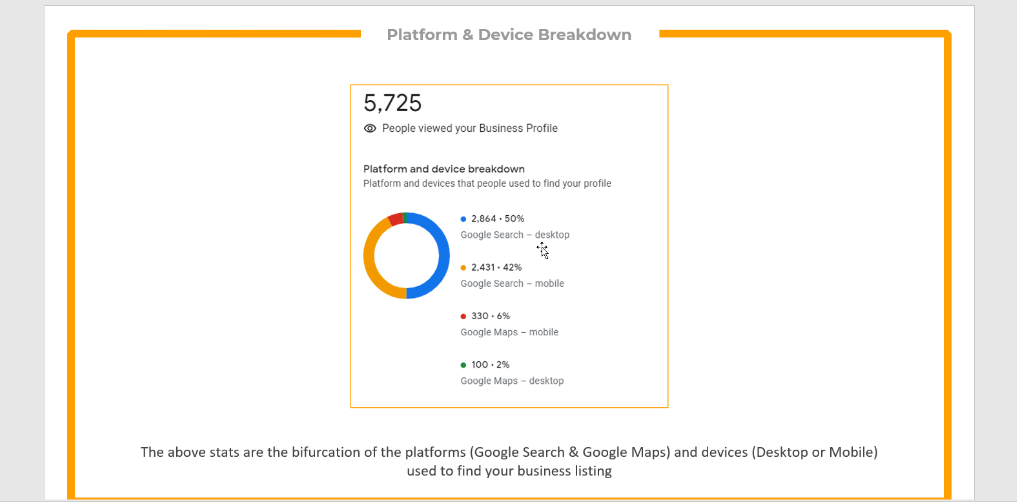Screen dimensions: 1017x502
Task: Click the Google Maps – mobile label
Action: 509,332
